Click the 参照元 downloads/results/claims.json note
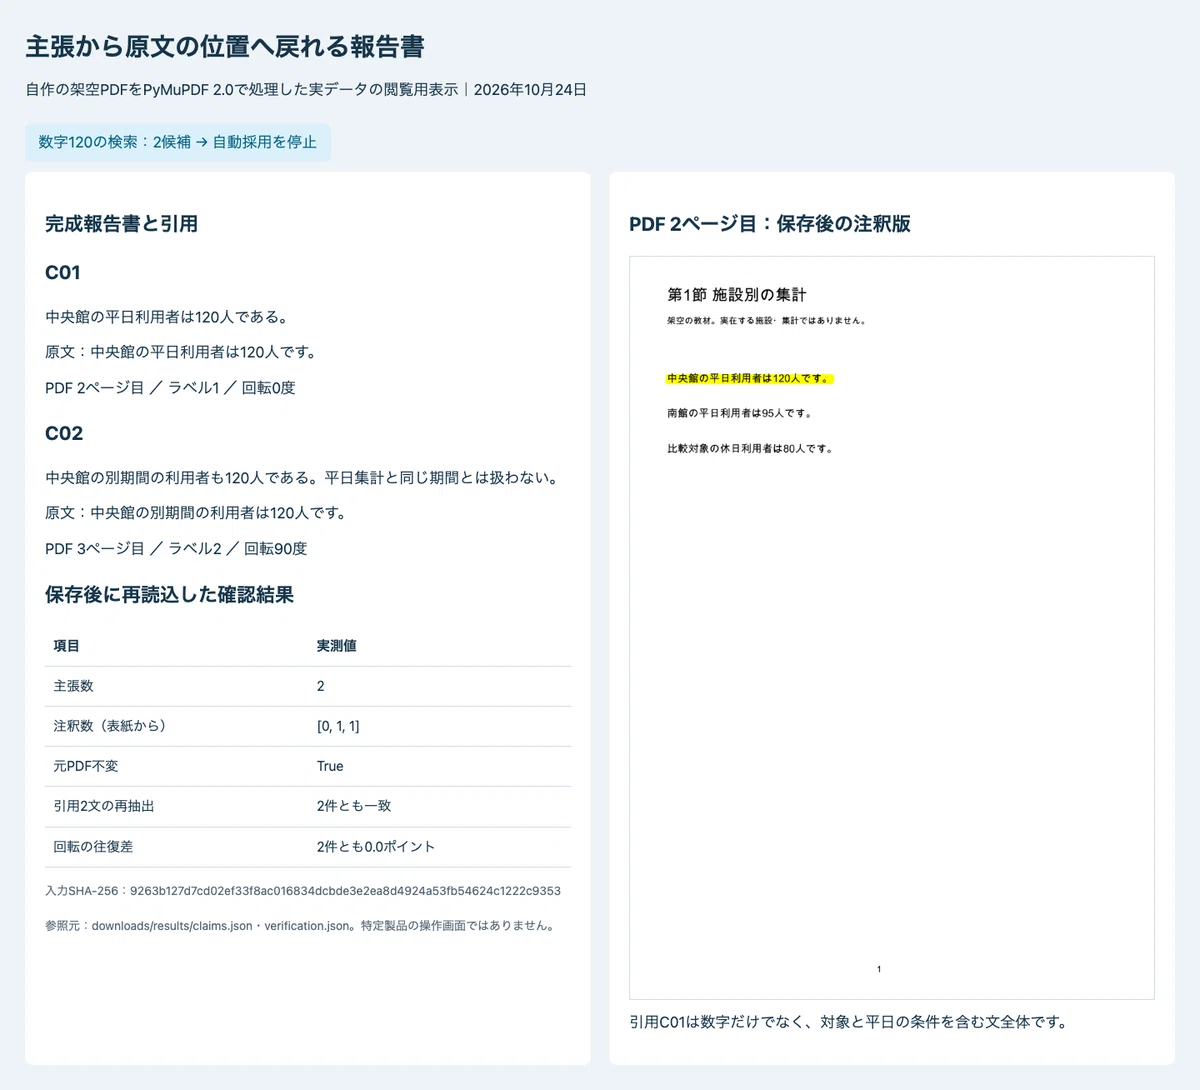 [x=300, y=926]
